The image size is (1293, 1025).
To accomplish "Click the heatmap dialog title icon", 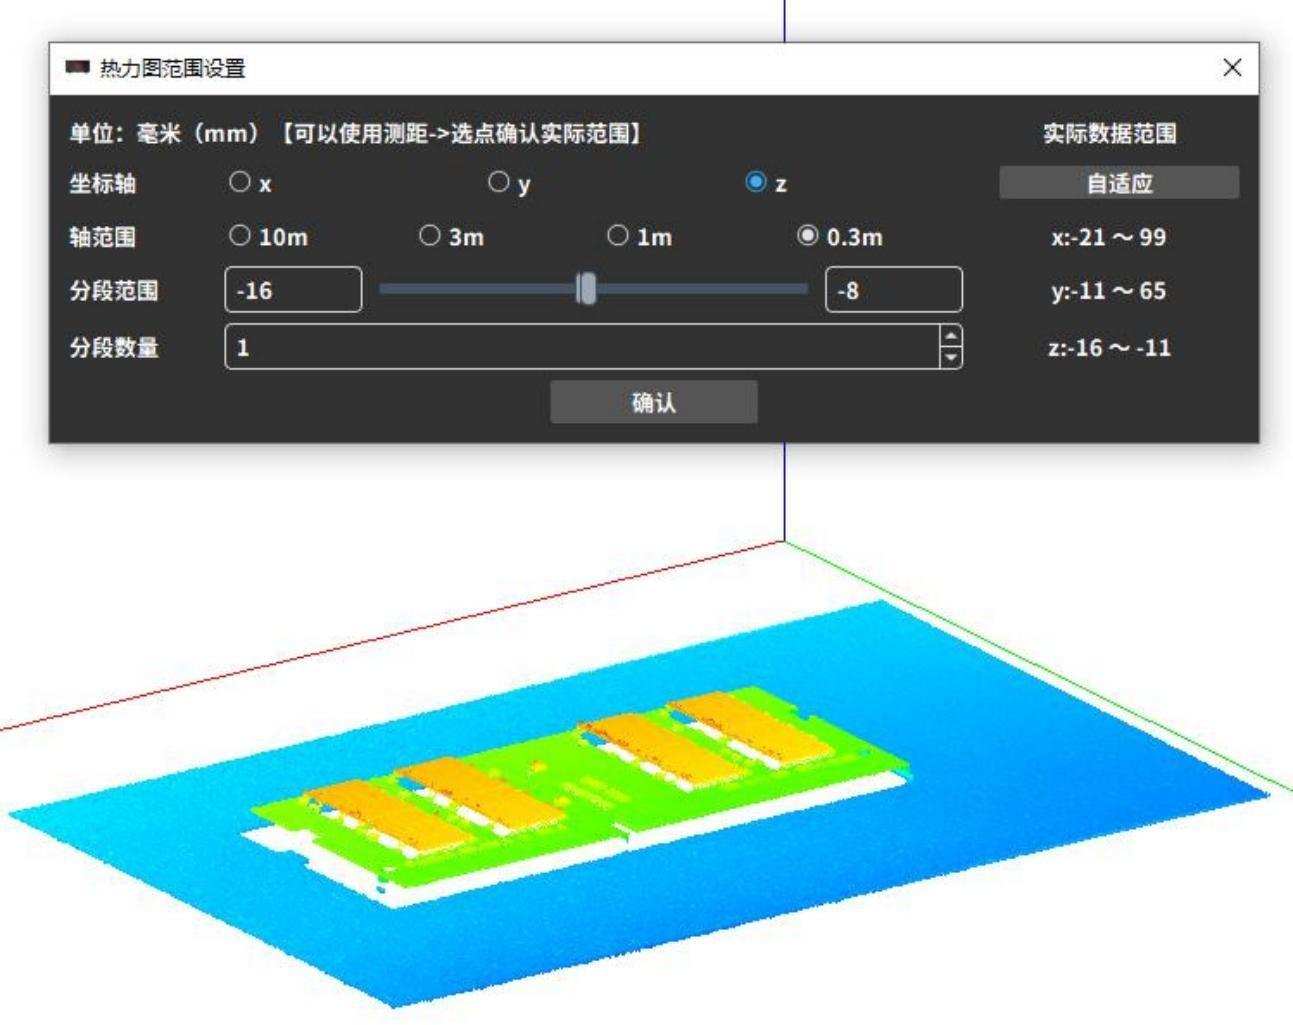I will click(77, 68).
